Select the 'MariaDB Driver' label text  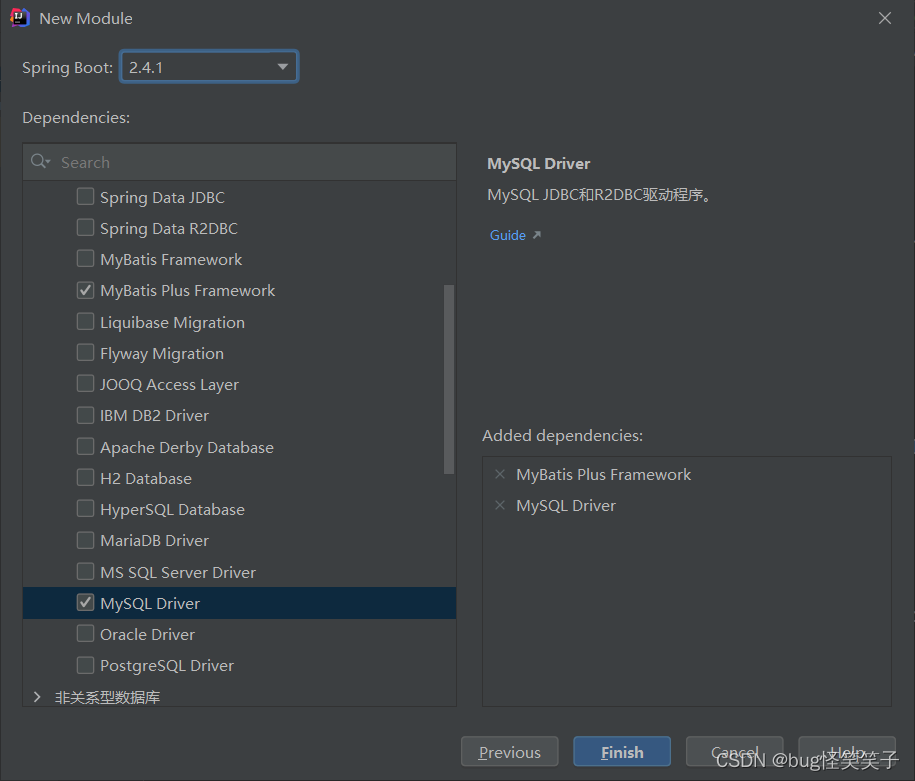pyautogui.click(x=154, y=541)
